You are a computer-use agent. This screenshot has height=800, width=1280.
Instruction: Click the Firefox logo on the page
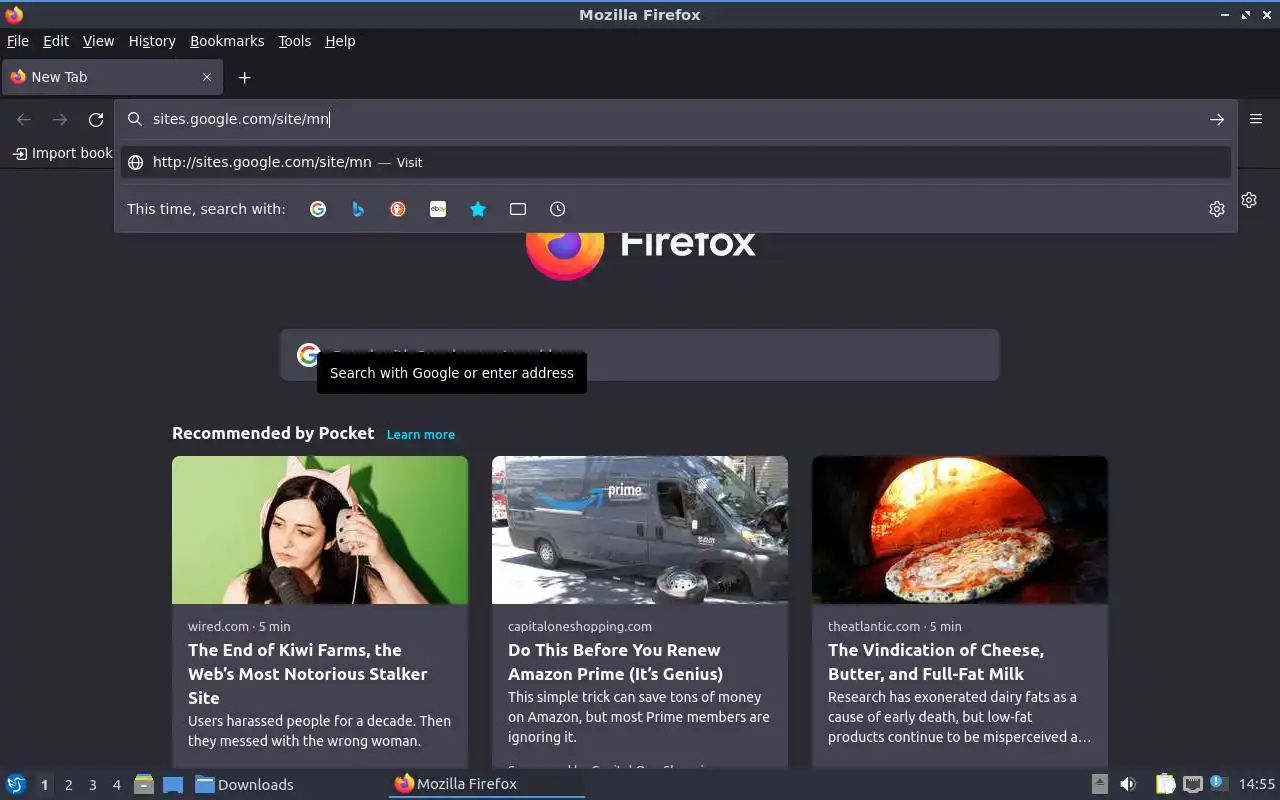(x=564, y=256)
